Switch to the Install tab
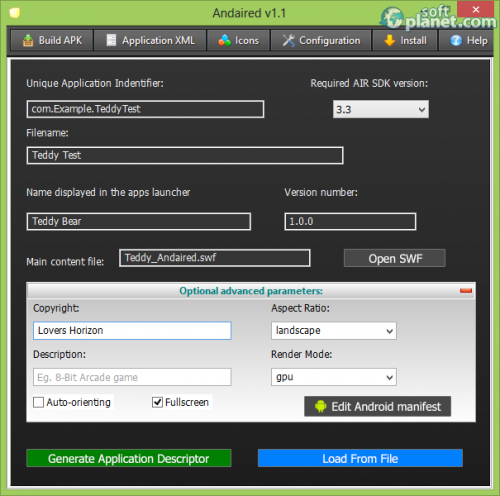The image size is (500, 496). pos(405,40)
